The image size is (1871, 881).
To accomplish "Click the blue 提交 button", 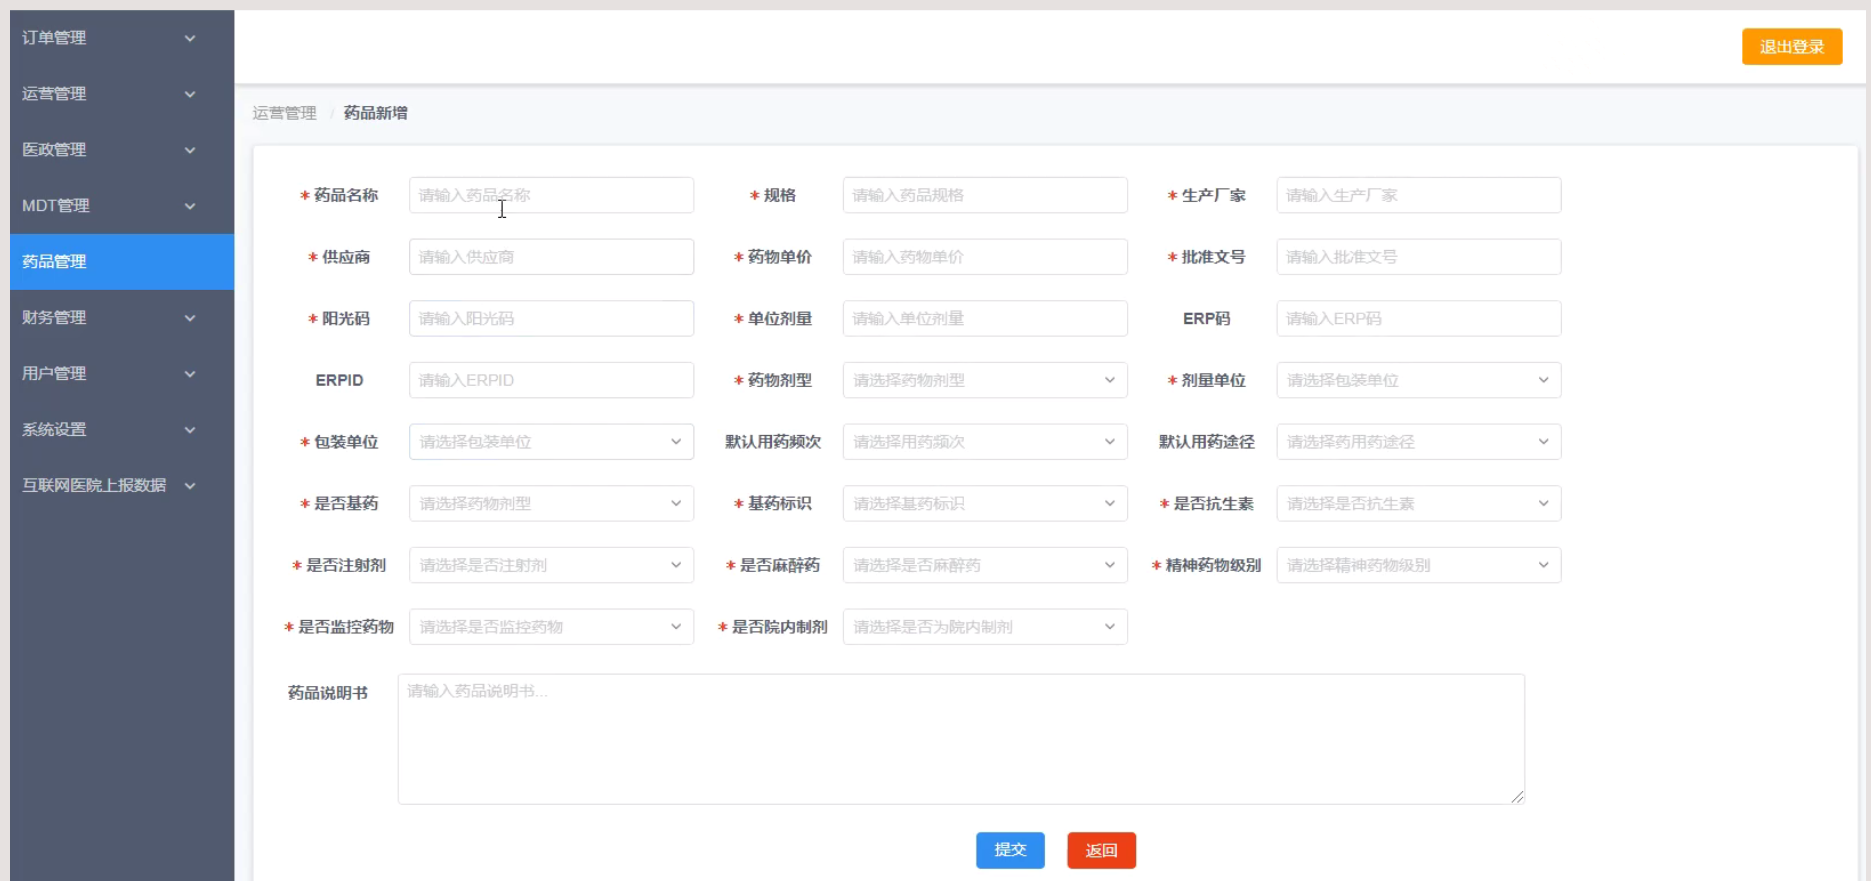I will [1010, 850].
